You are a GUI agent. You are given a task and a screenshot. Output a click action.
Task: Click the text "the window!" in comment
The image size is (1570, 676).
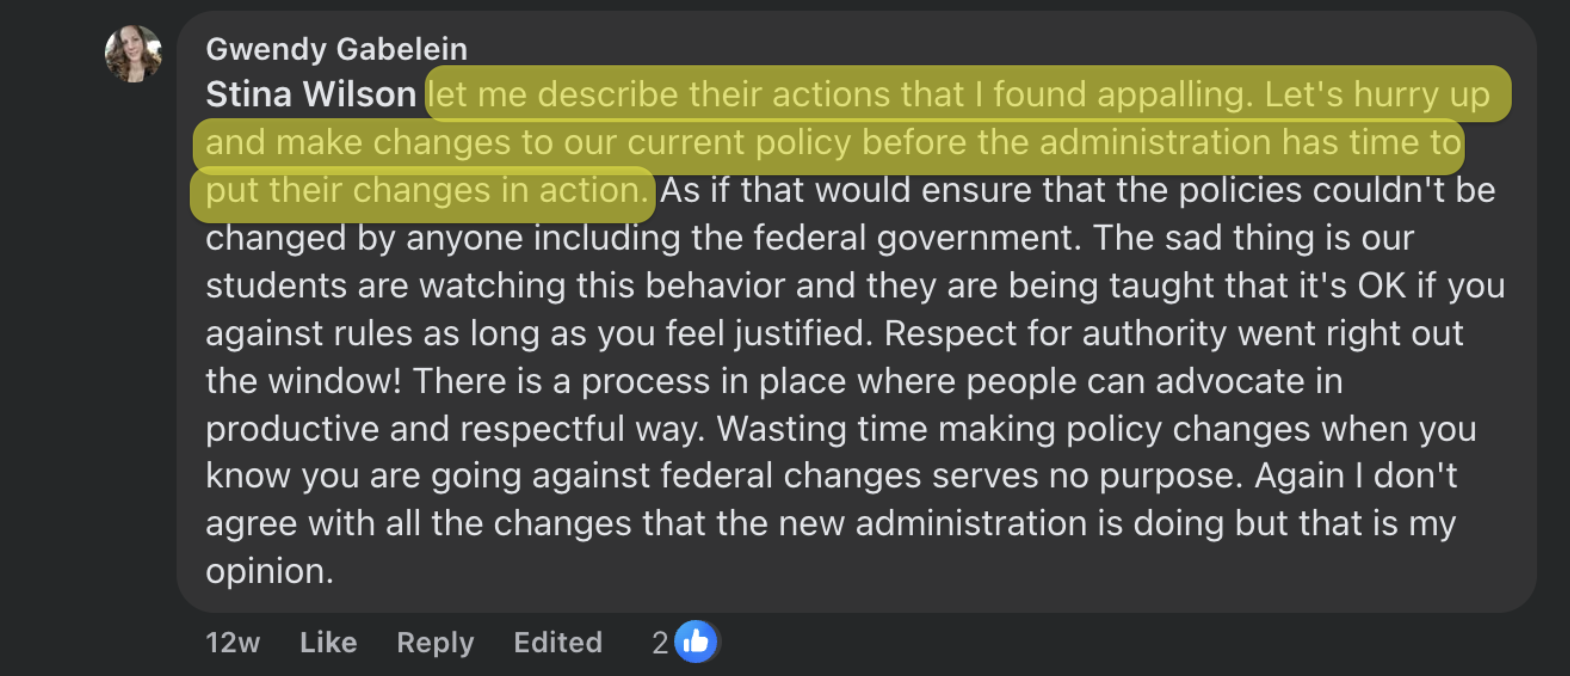pyautogui.click(x=304, y=381)
